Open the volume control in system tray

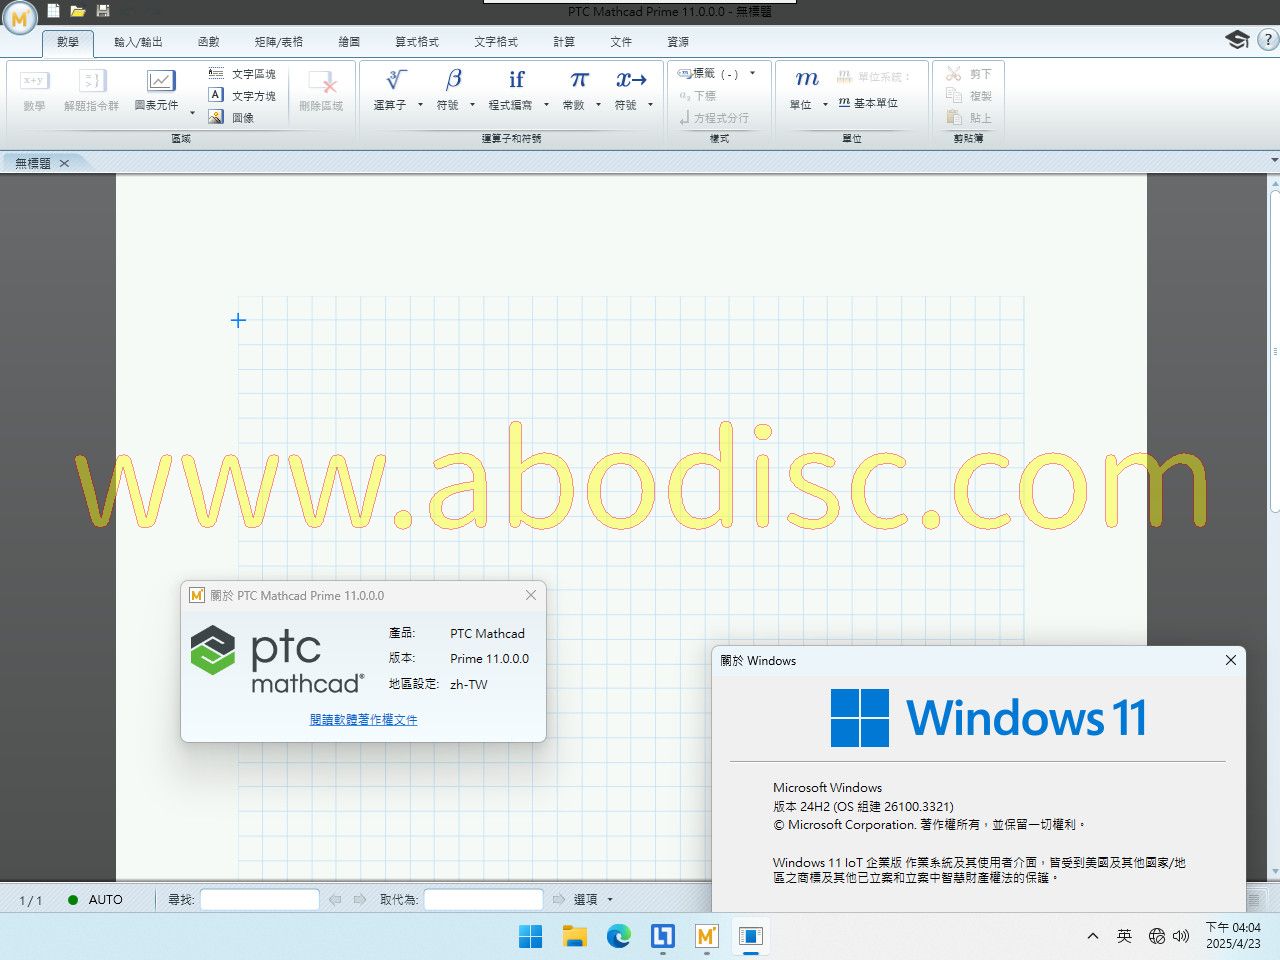1181,936
